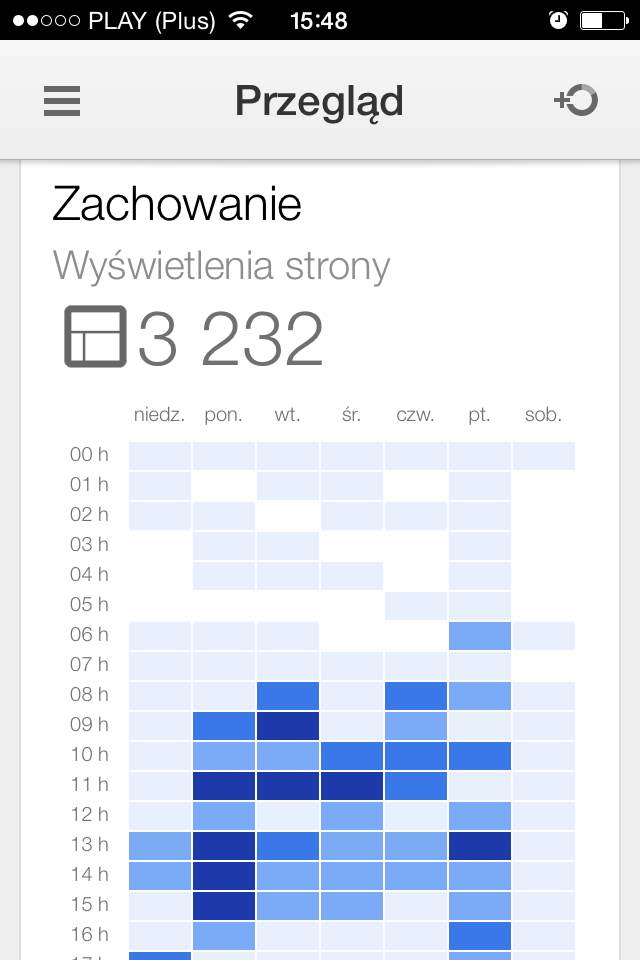The width and height of the screenshot is (640, 960).
Task: Tap the Wi-Fi status icon
Action: tap(240, 20)
